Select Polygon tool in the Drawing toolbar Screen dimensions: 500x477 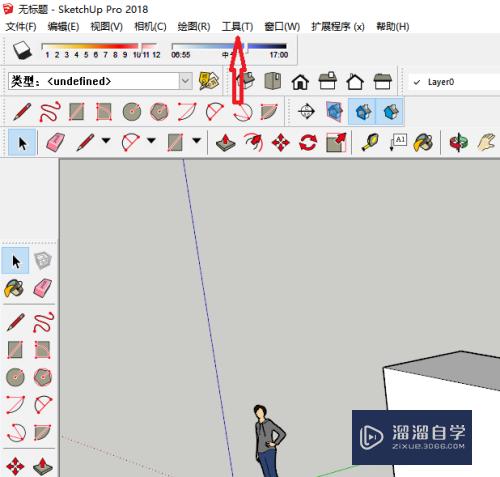(159, 111)
